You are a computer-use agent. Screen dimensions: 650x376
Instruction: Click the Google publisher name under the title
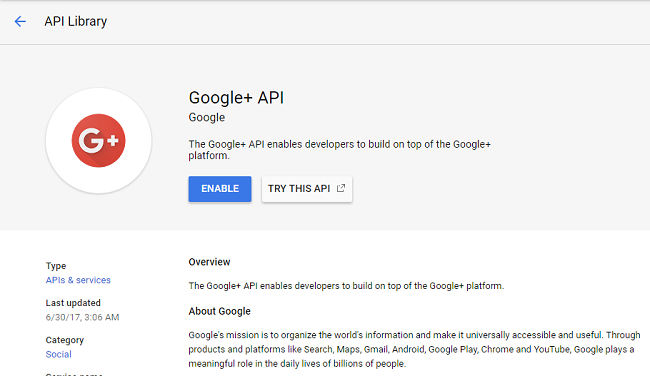[206, 118]
